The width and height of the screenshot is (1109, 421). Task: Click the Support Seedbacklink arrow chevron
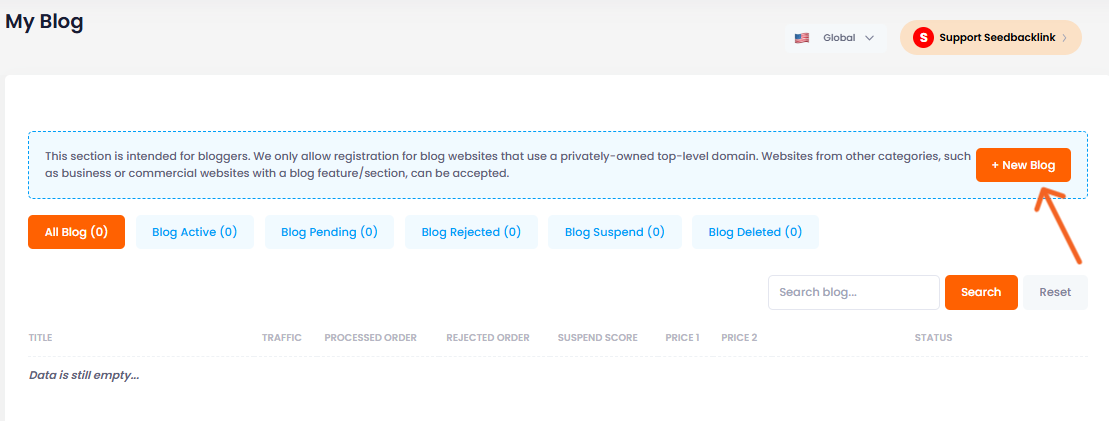1064,38
